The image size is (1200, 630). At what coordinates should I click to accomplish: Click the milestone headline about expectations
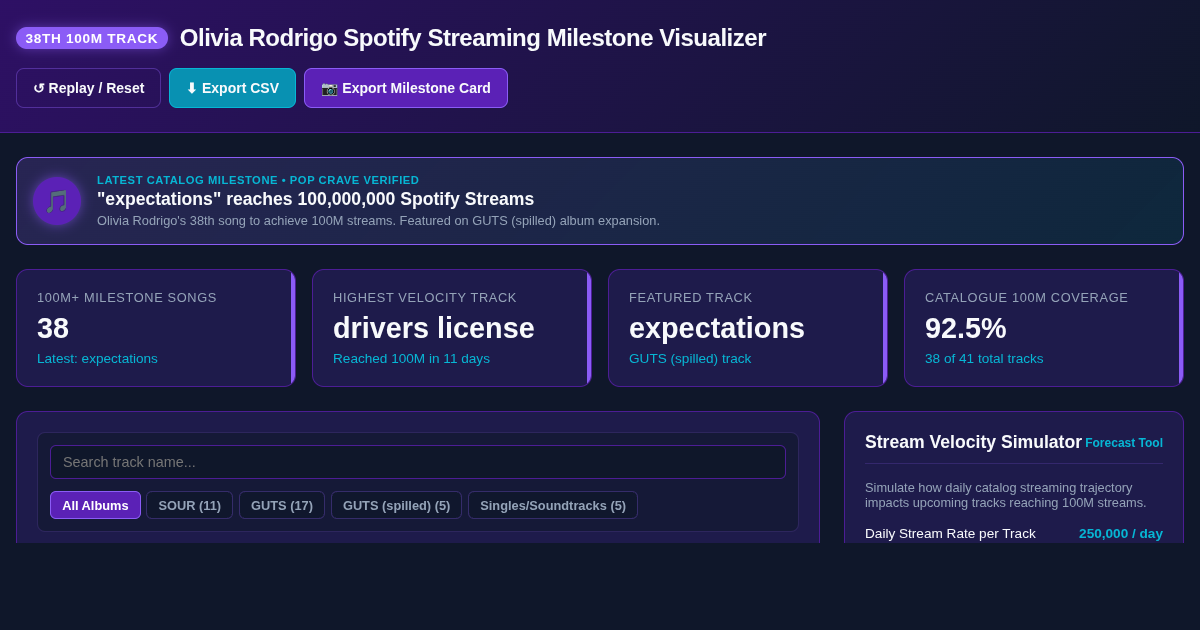pos(315,199)
